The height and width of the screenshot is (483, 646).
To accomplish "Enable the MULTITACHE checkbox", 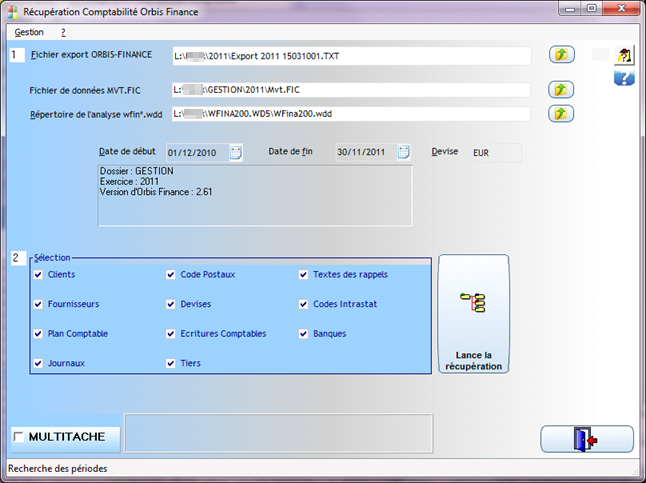I will coord(19,436).
